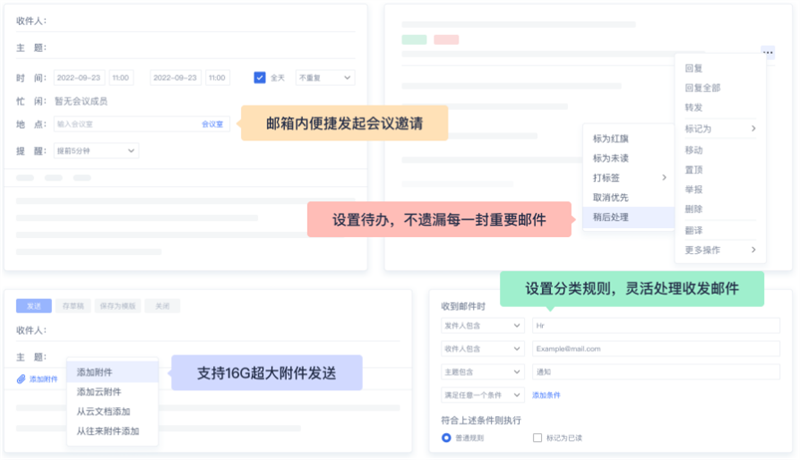This screenshot has height=460, width=800.
Task: Choose 从云文档添加 in the attachment menu
Action: [103, 412]
